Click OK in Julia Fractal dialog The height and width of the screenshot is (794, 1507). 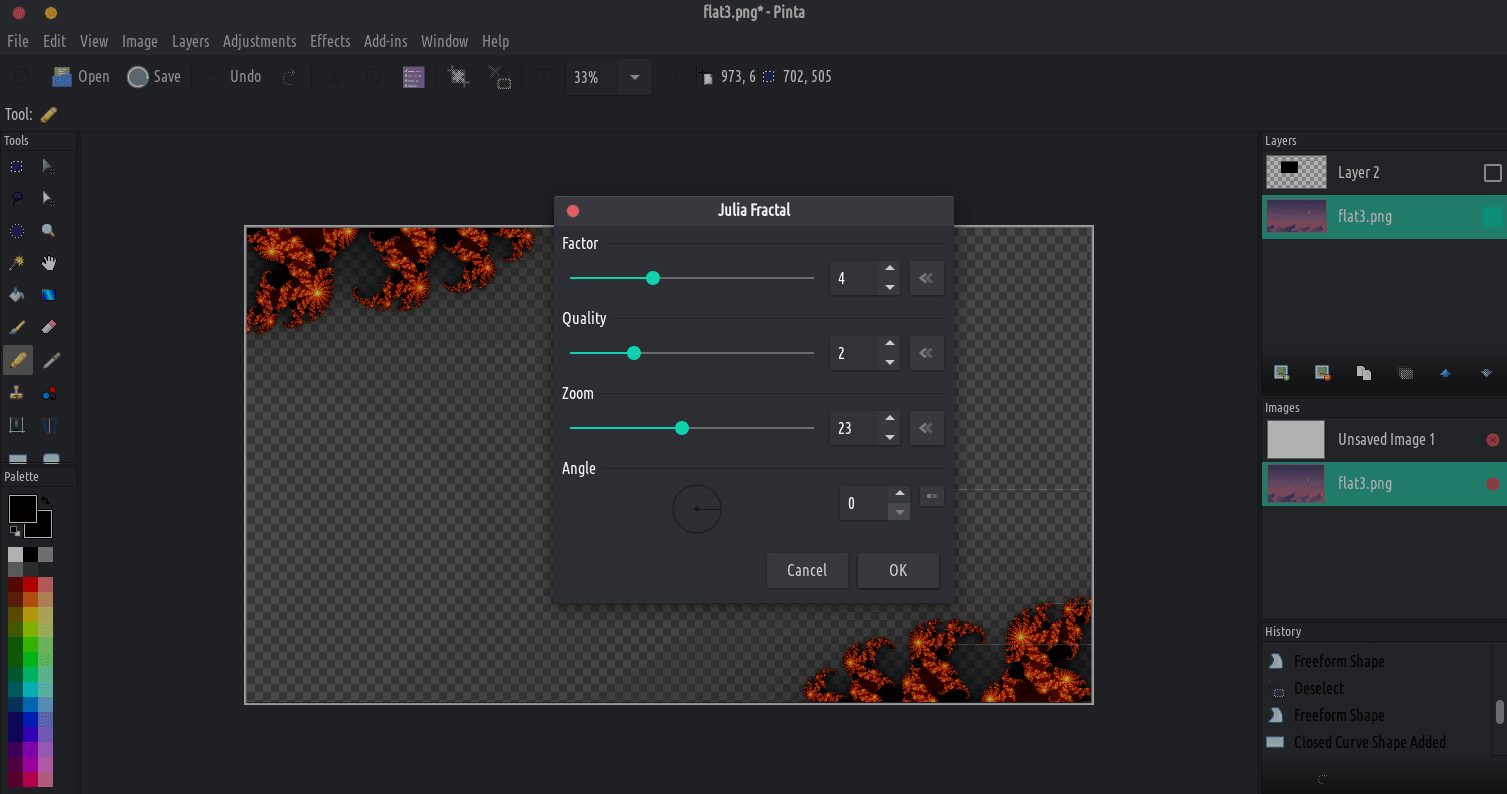pyautogui.click(x=898, y=570)
